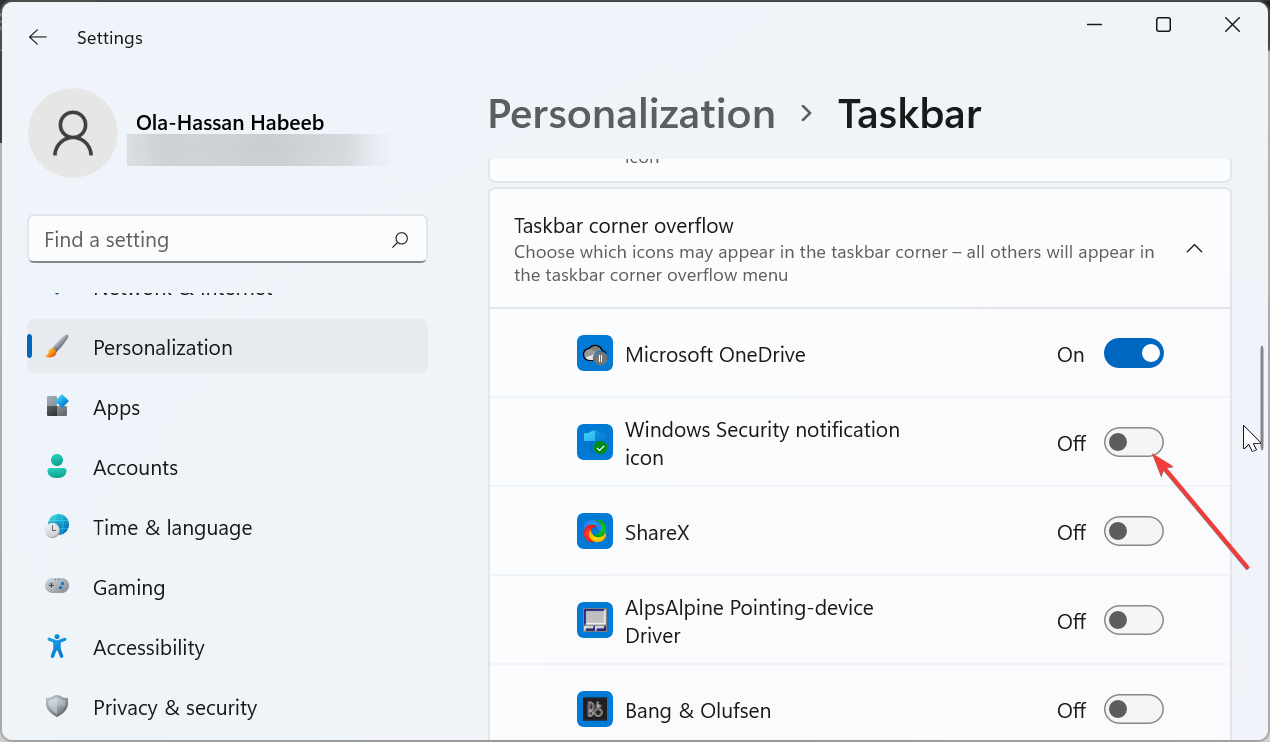This screenshot has width=1270, height=742.
Task: Click the Personalization breadcrumb link
Action: click(631, 114)
